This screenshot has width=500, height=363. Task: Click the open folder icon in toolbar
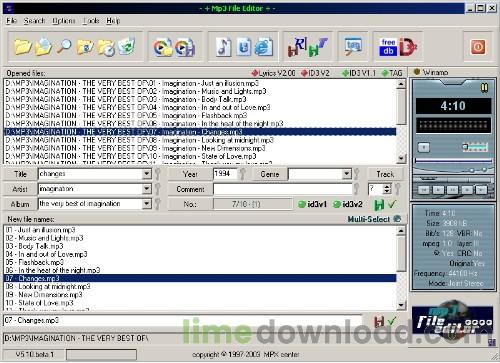coord(23,47)
